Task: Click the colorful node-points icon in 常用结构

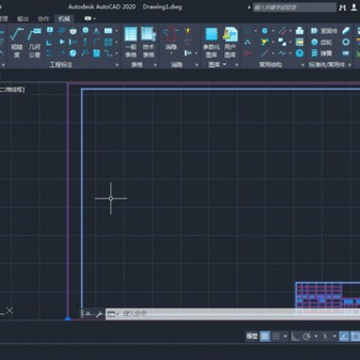Action: 265,42
